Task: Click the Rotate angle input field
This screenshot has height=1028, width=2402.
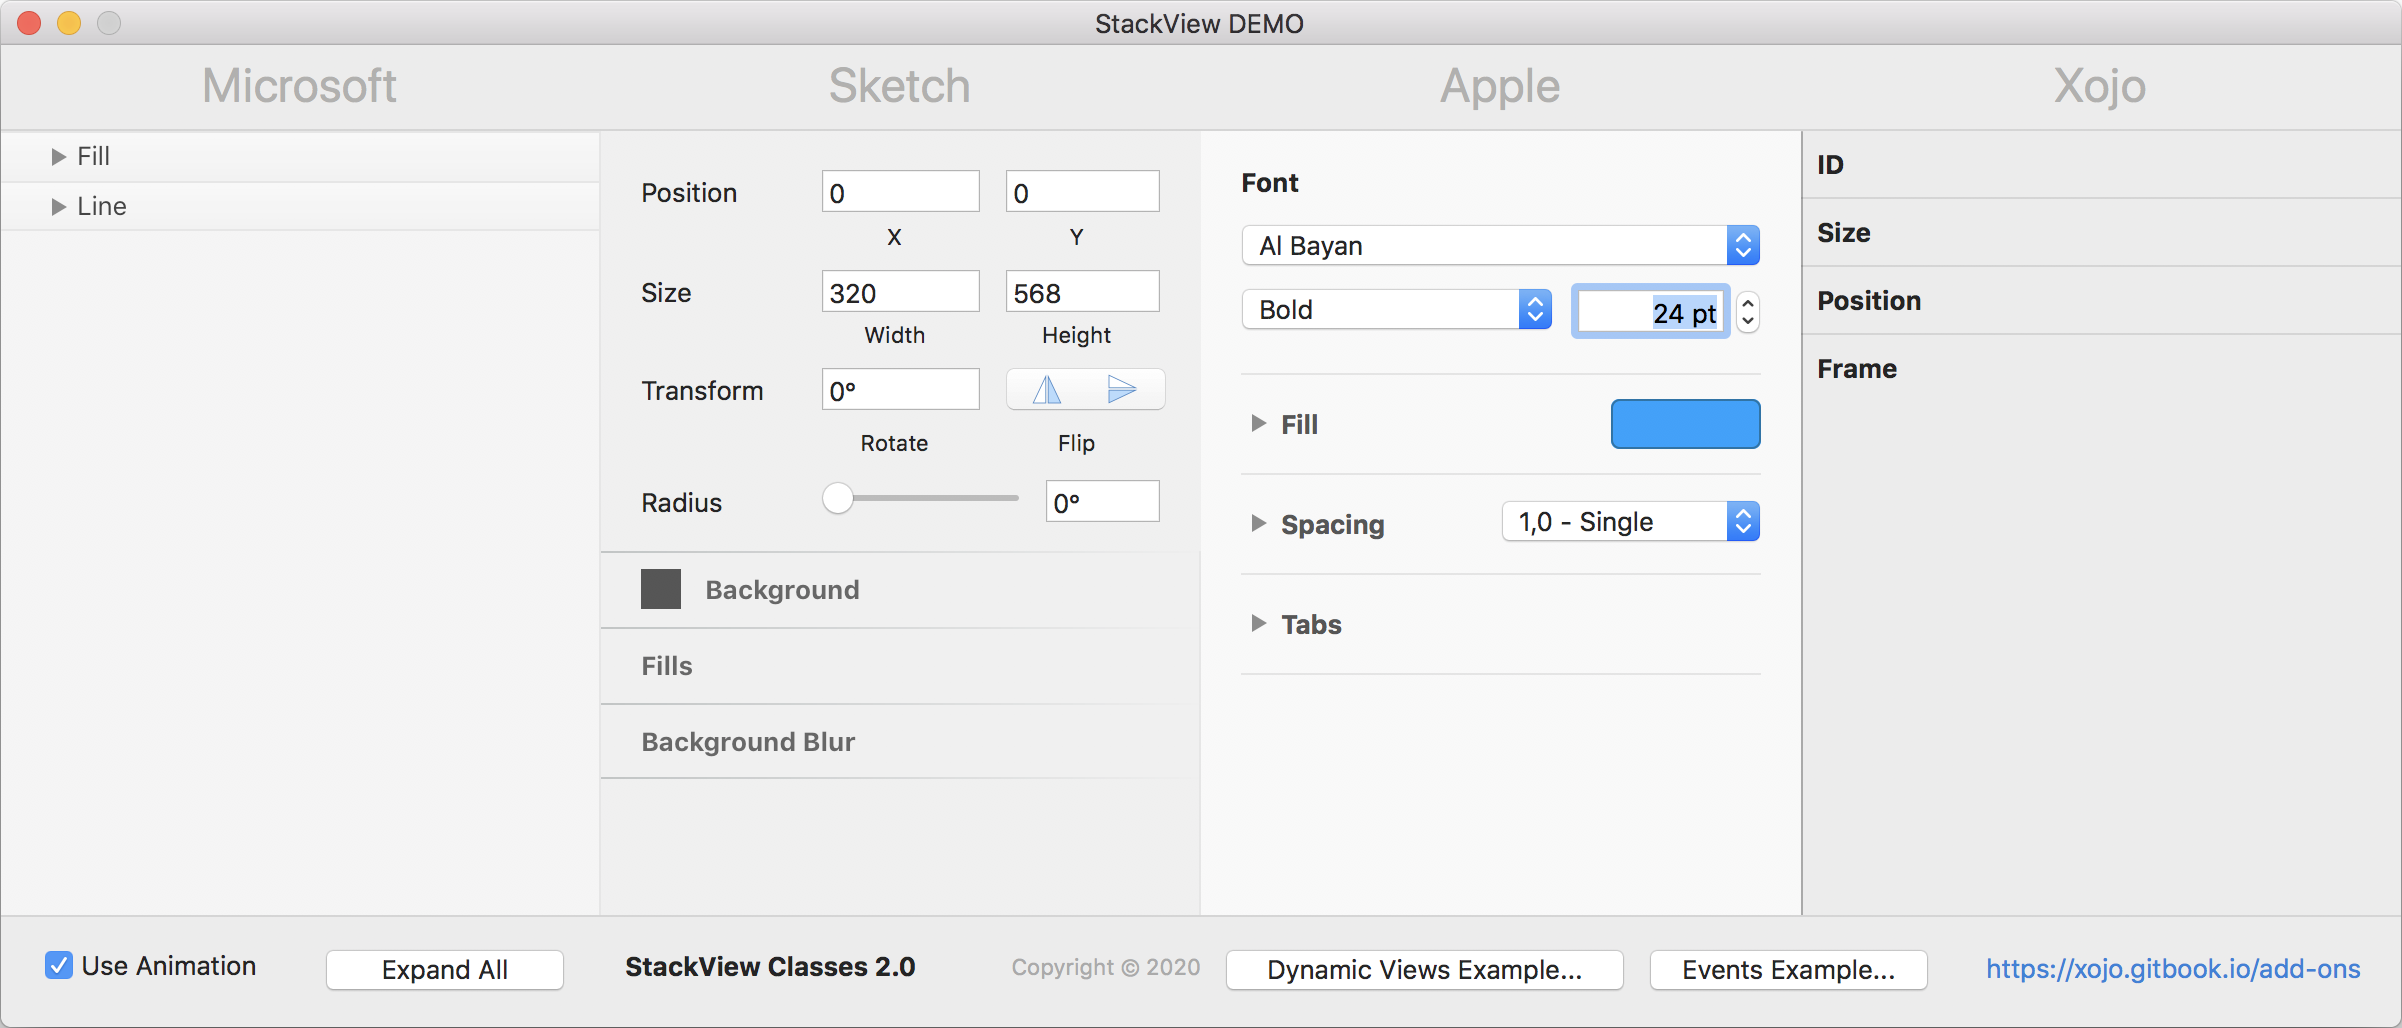Action: pyautogui.click(x=900, y=390)
